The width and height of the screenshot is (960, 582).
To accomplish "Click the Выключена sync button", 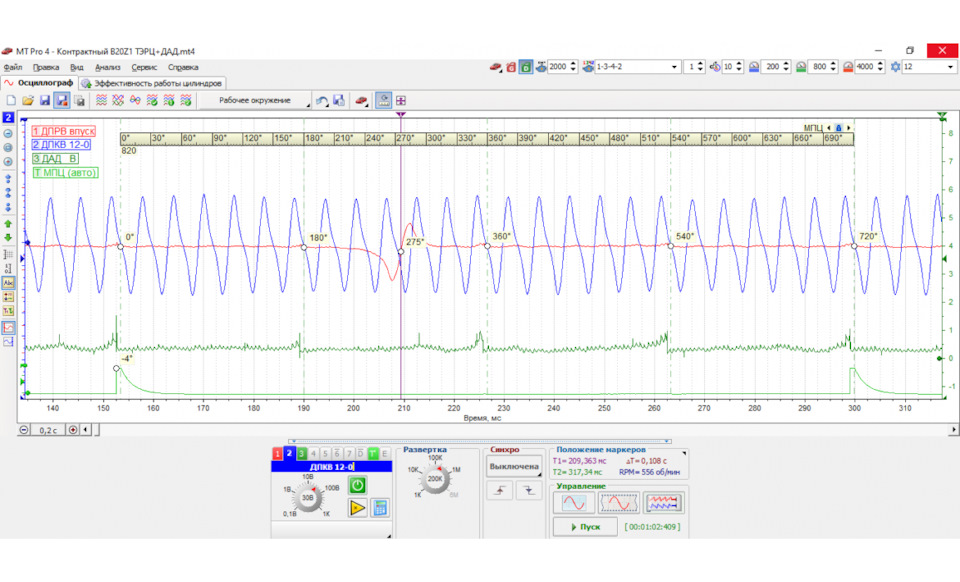I will [514, 466].
